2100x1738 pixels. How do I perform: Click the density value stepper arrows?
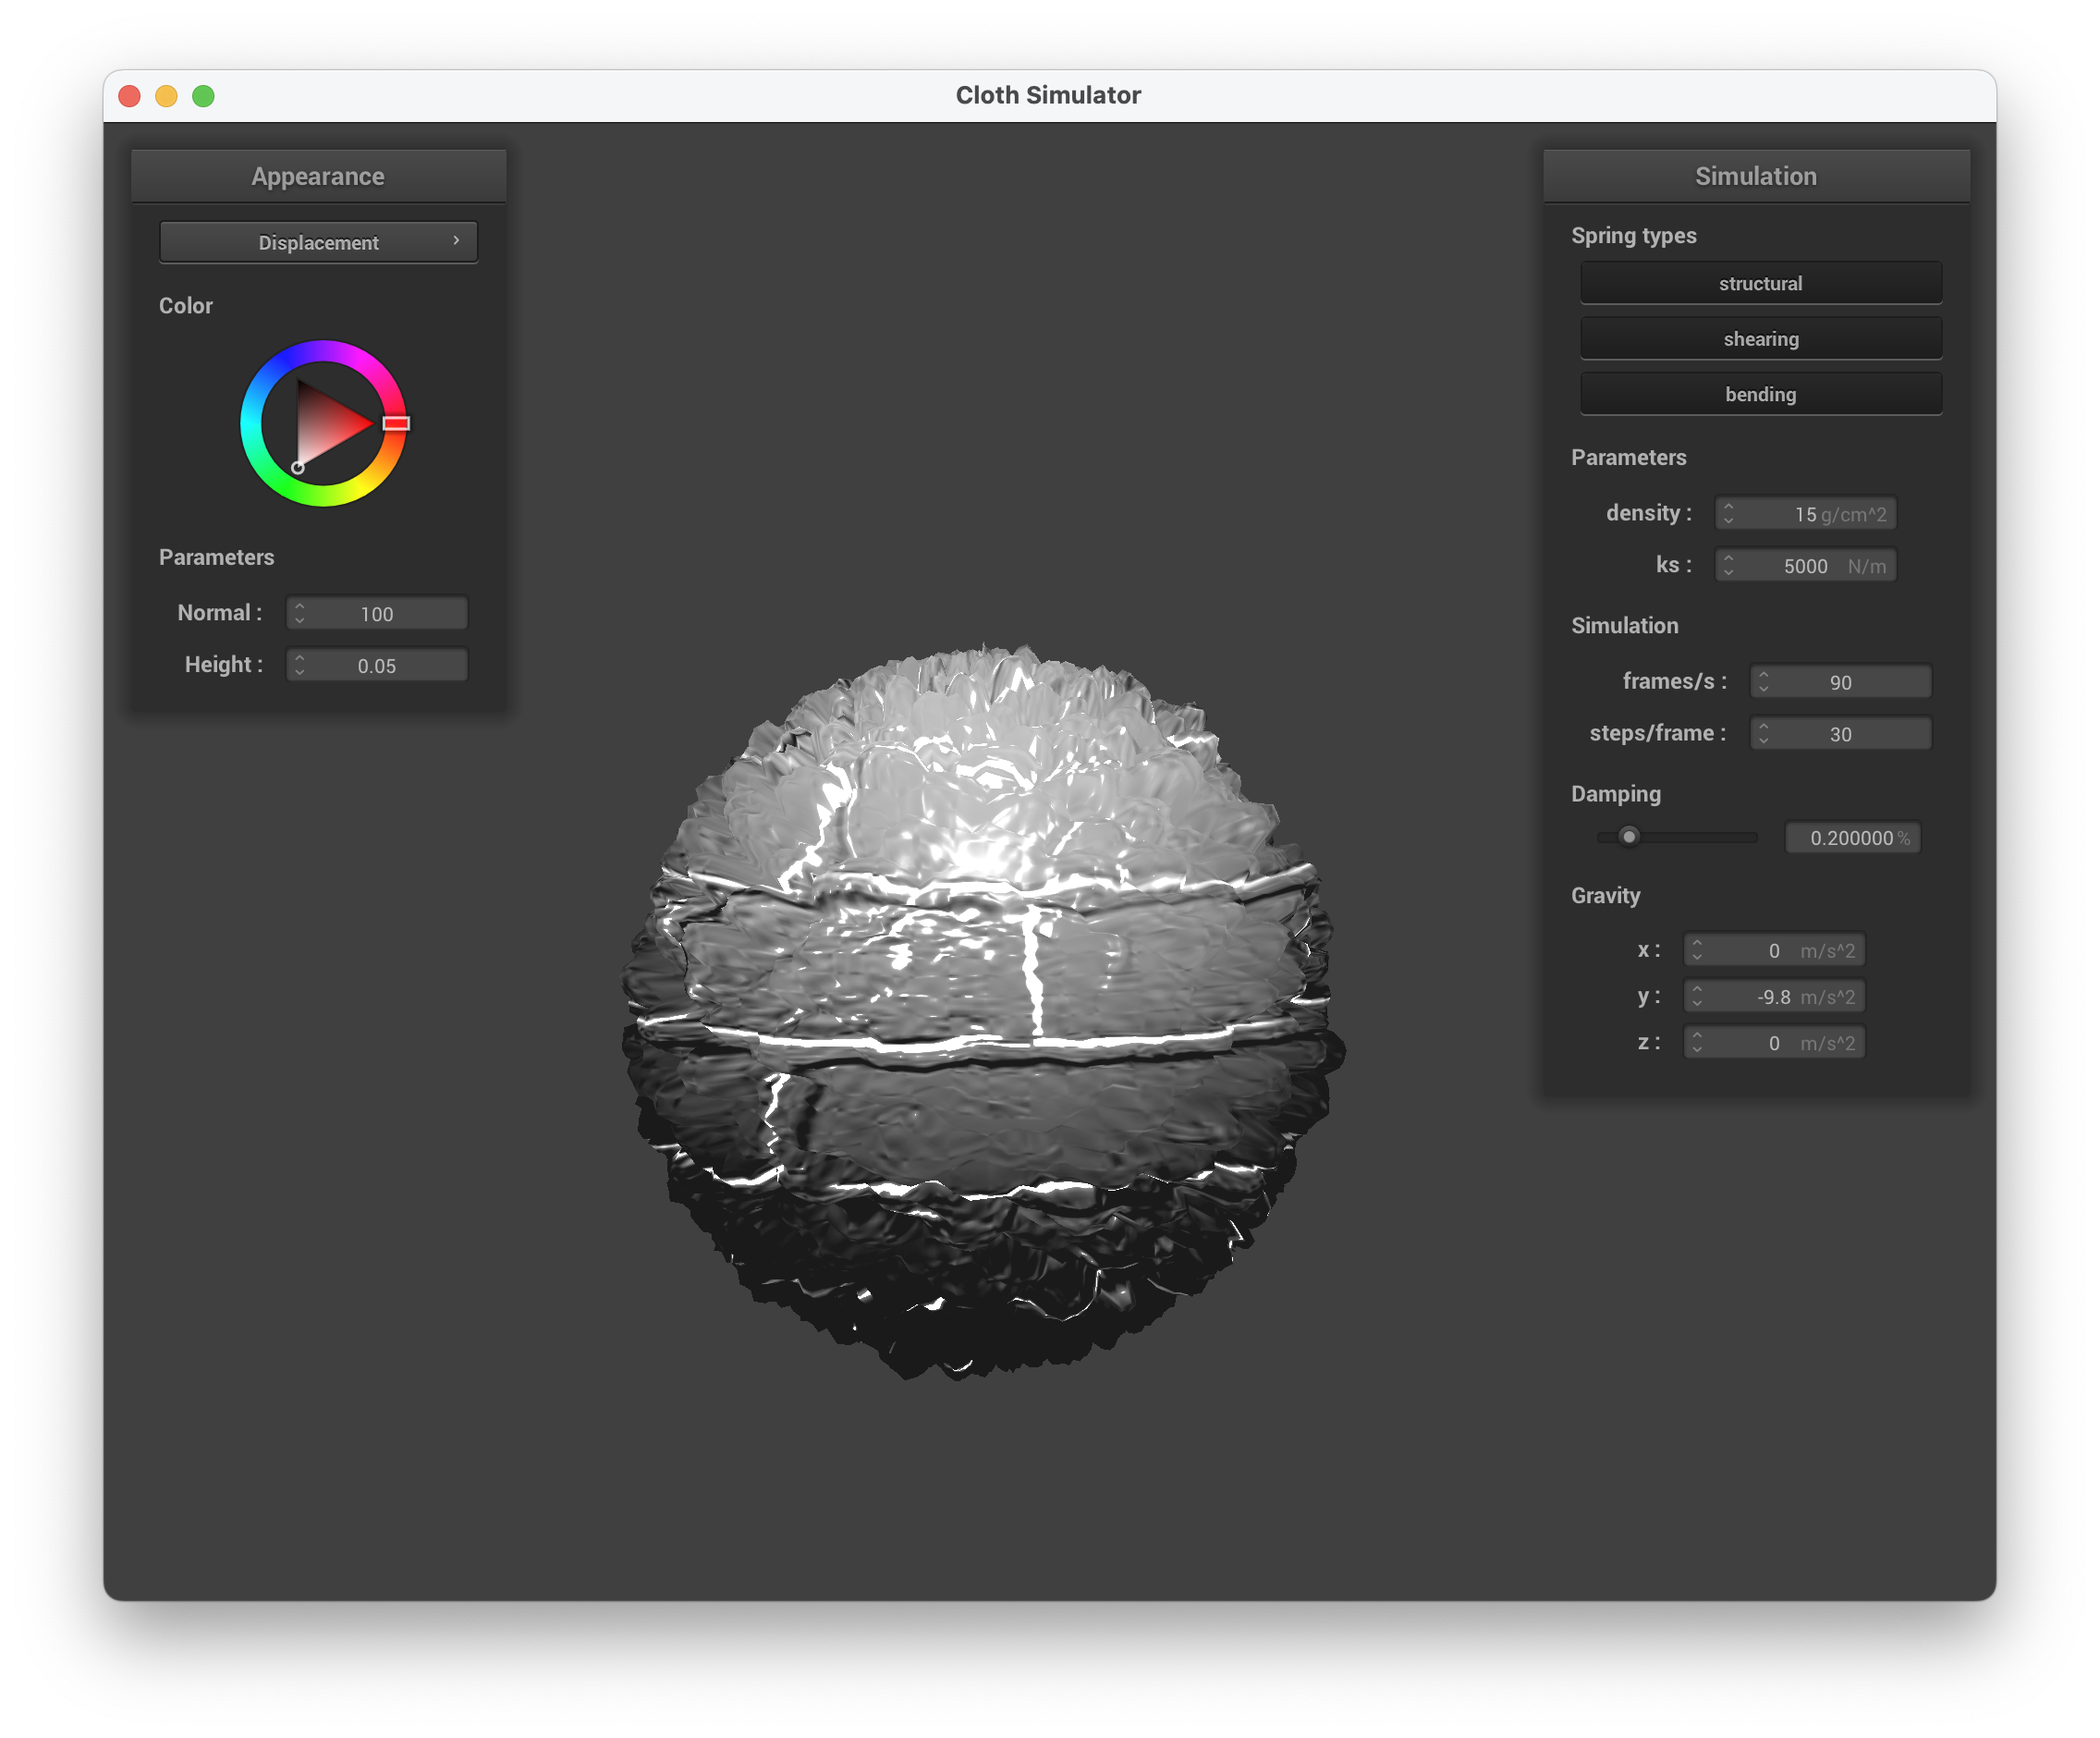coord(1728,513)
